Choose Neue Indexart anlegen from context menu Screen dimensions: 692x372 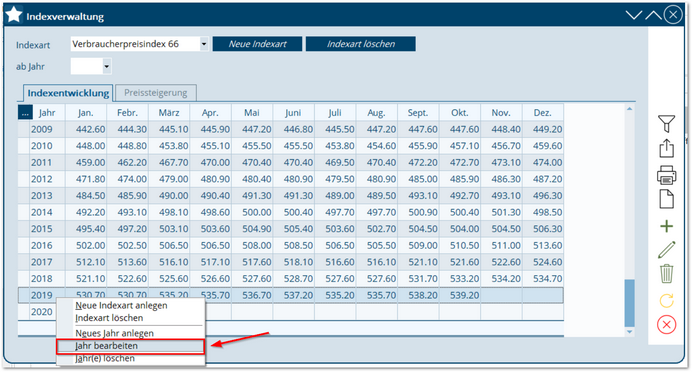click(x=121, y=305)
